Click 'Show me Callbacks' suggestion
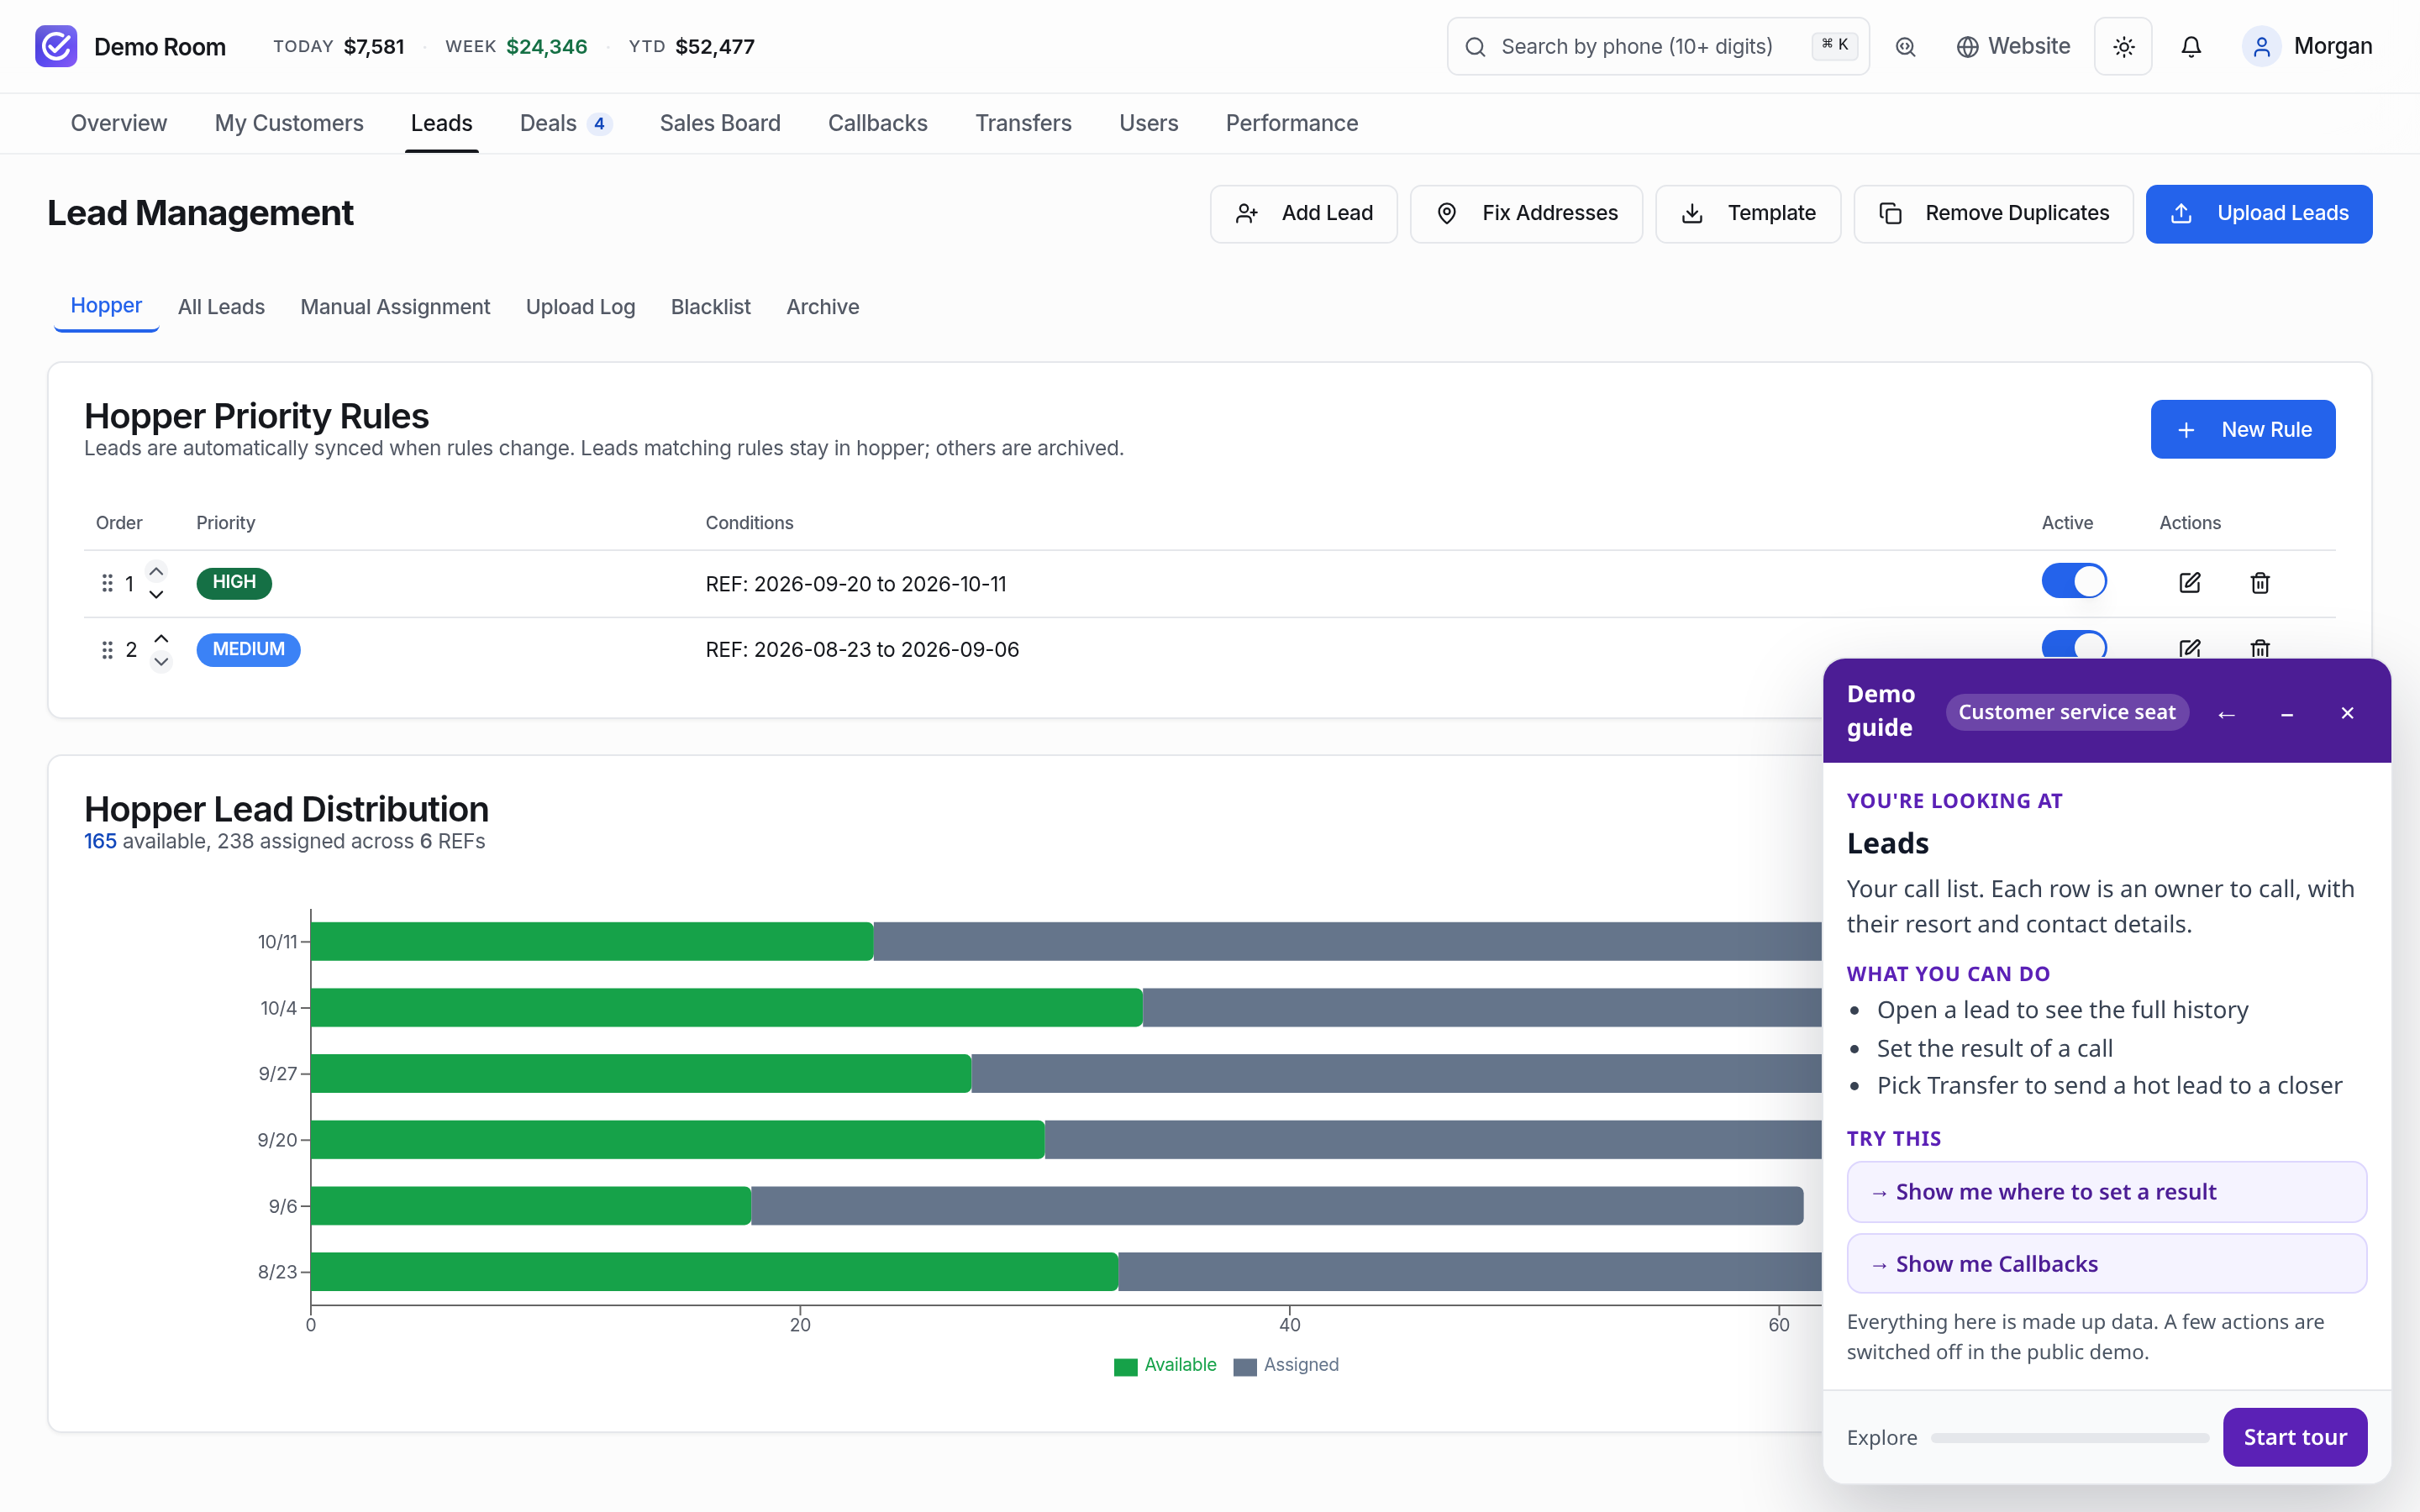This screenshot has width=2420, height=1512. (2106, 1264)
